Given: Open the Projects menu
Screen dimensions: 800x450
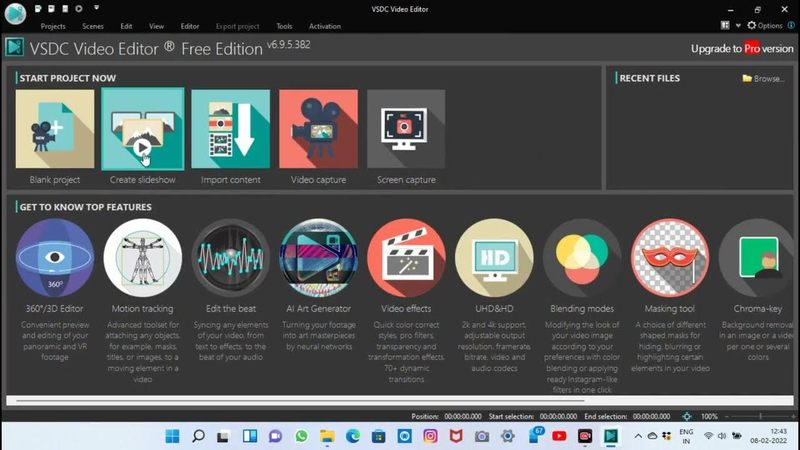Looking at the screenshot, I should click(x=53, y=26).
